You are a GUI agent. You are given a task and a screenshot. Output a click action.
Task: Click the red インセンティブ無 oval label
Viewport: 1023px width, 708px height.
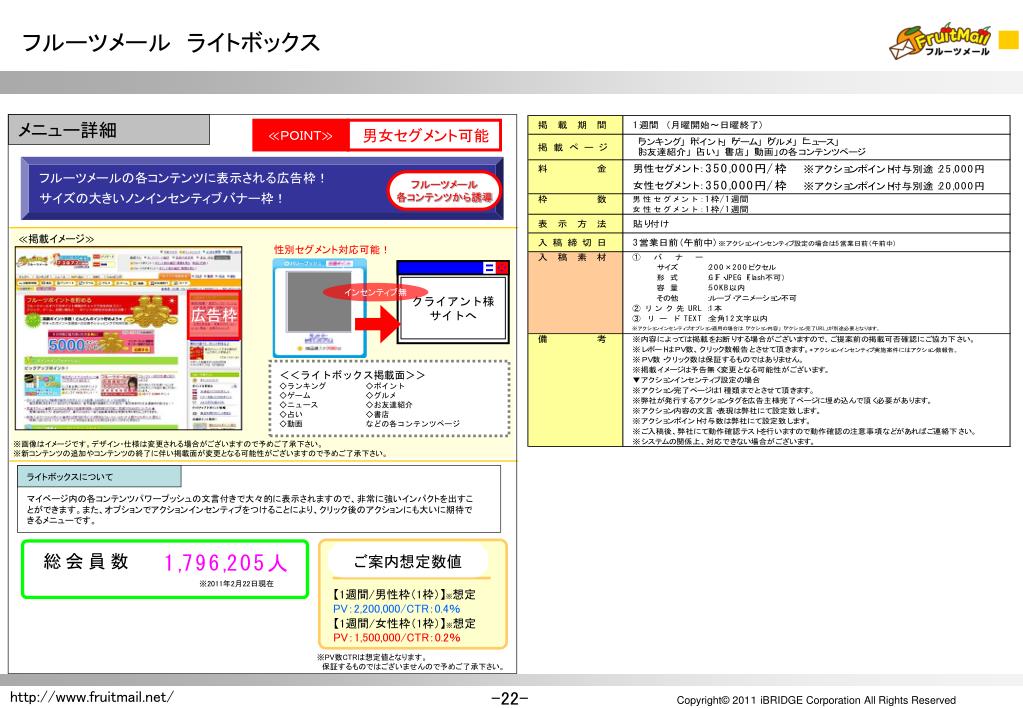tap(375, 292)
